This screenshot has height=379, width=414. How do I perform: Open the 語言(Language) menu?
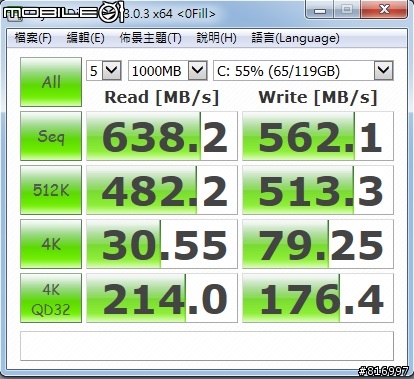click(x=295, y=38)
